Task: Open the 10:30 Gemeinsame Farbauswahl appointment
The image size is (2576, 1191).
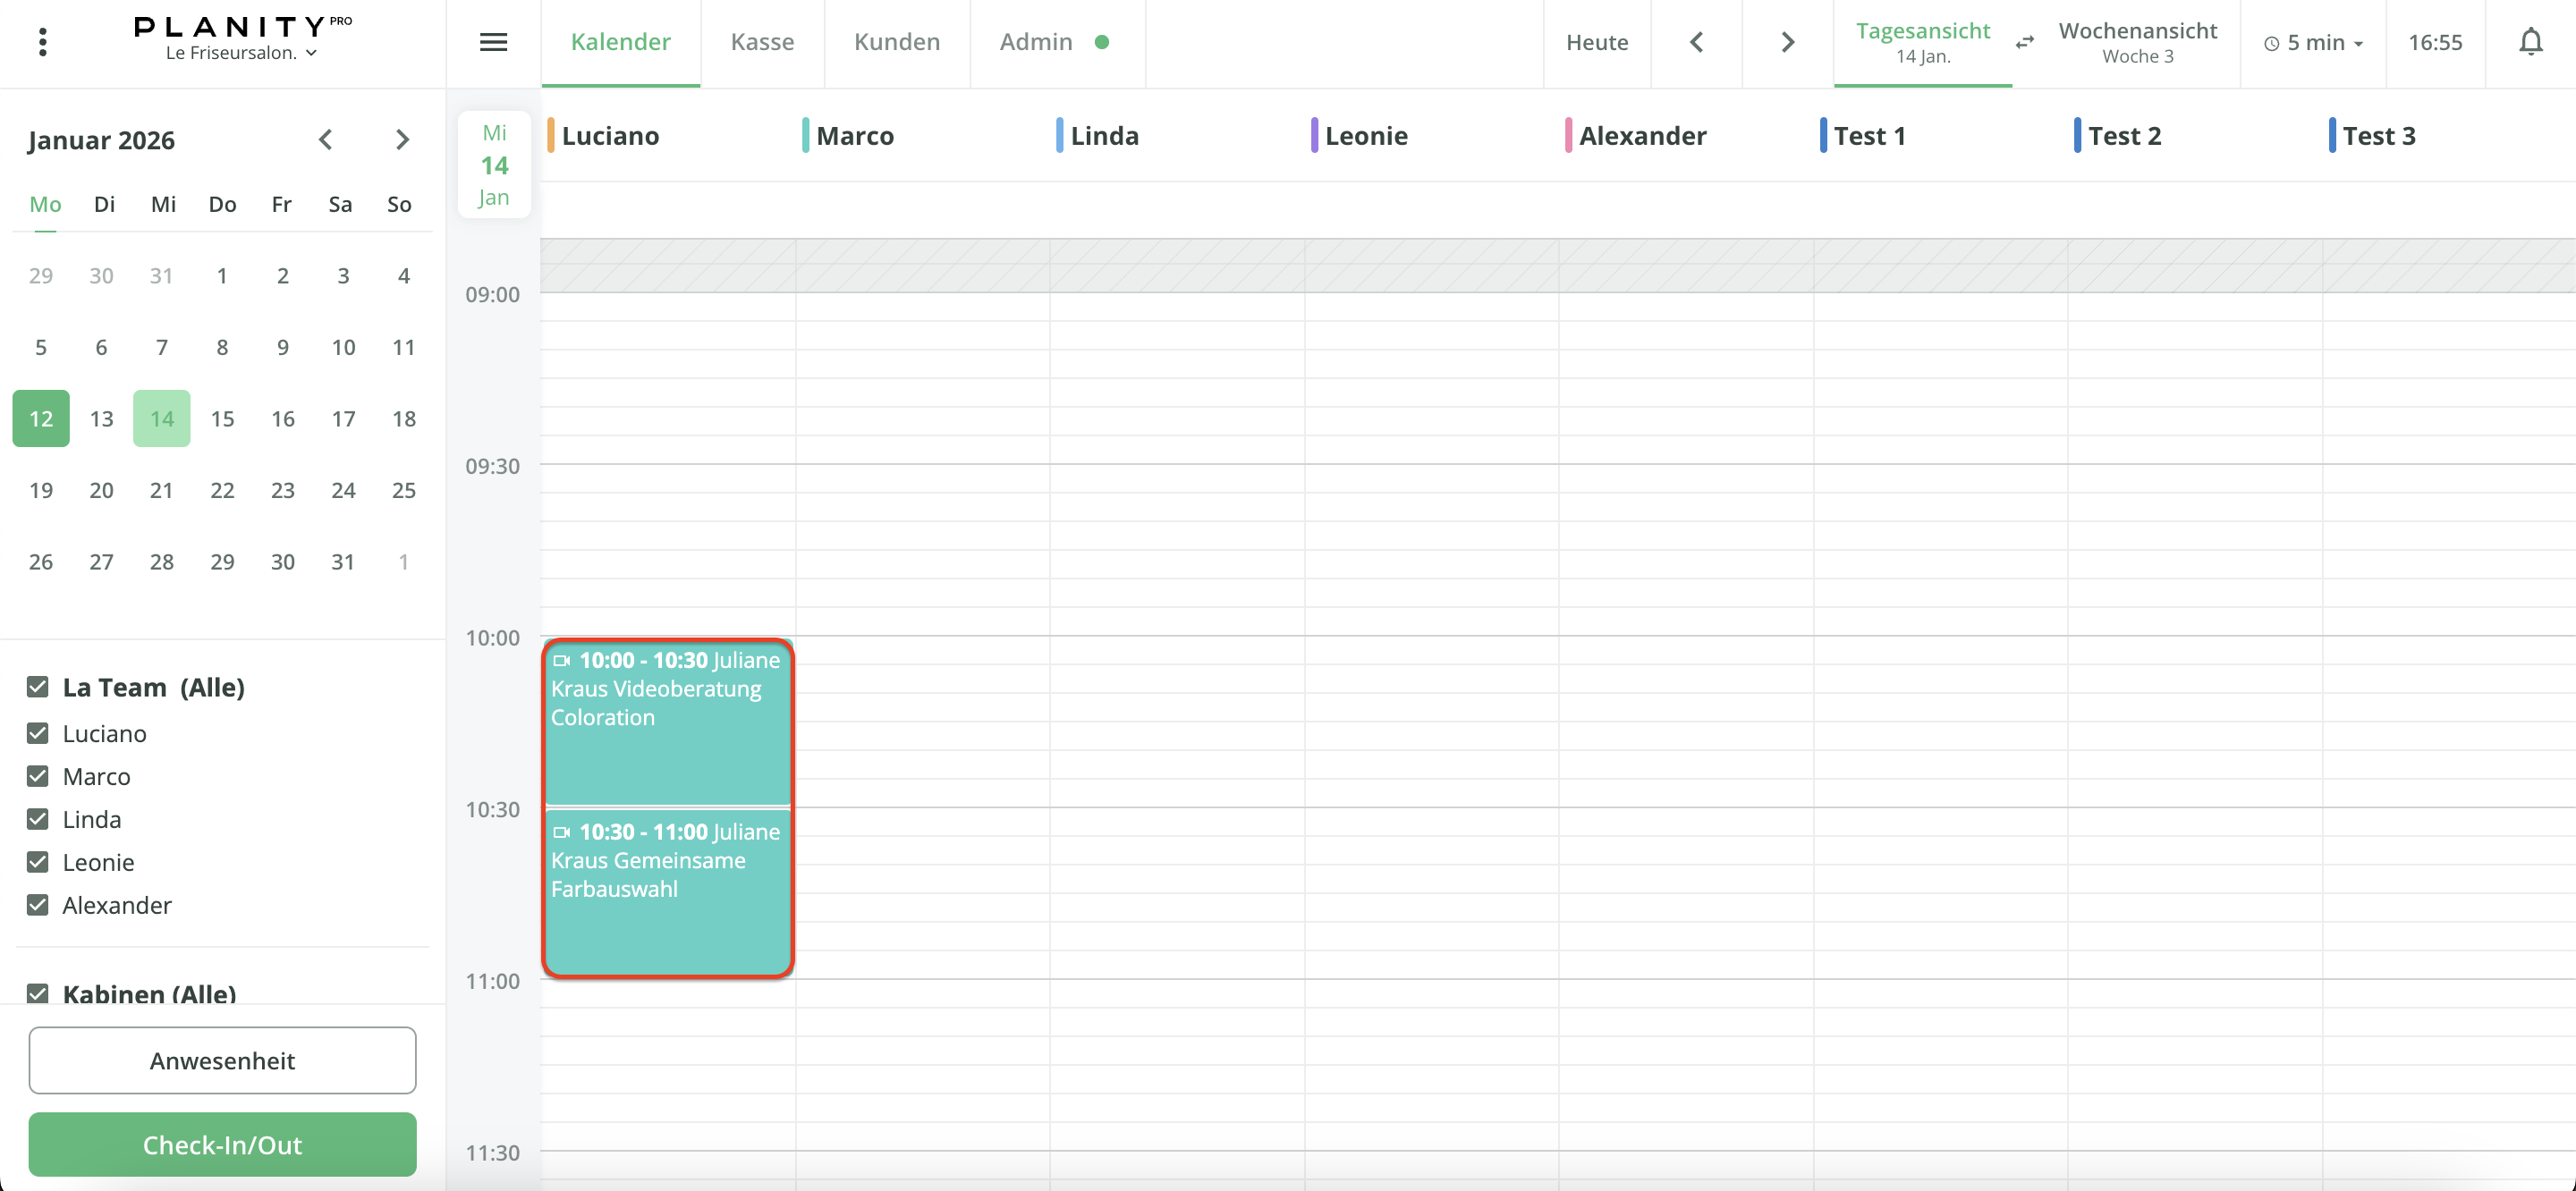Action: (x=667, y=890)
